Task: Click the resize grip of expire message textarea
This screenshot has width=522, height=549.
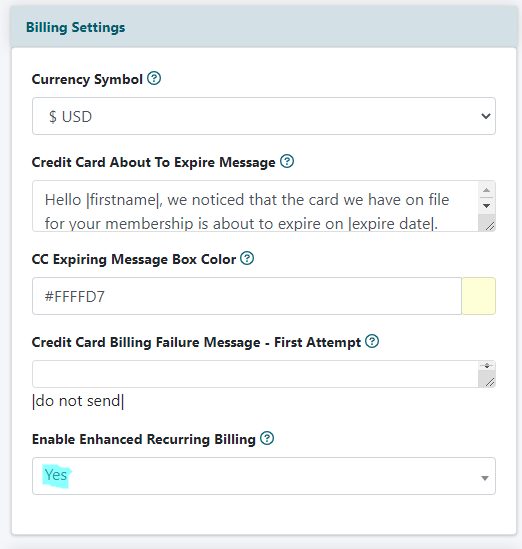Action: (x=490, y=227)
